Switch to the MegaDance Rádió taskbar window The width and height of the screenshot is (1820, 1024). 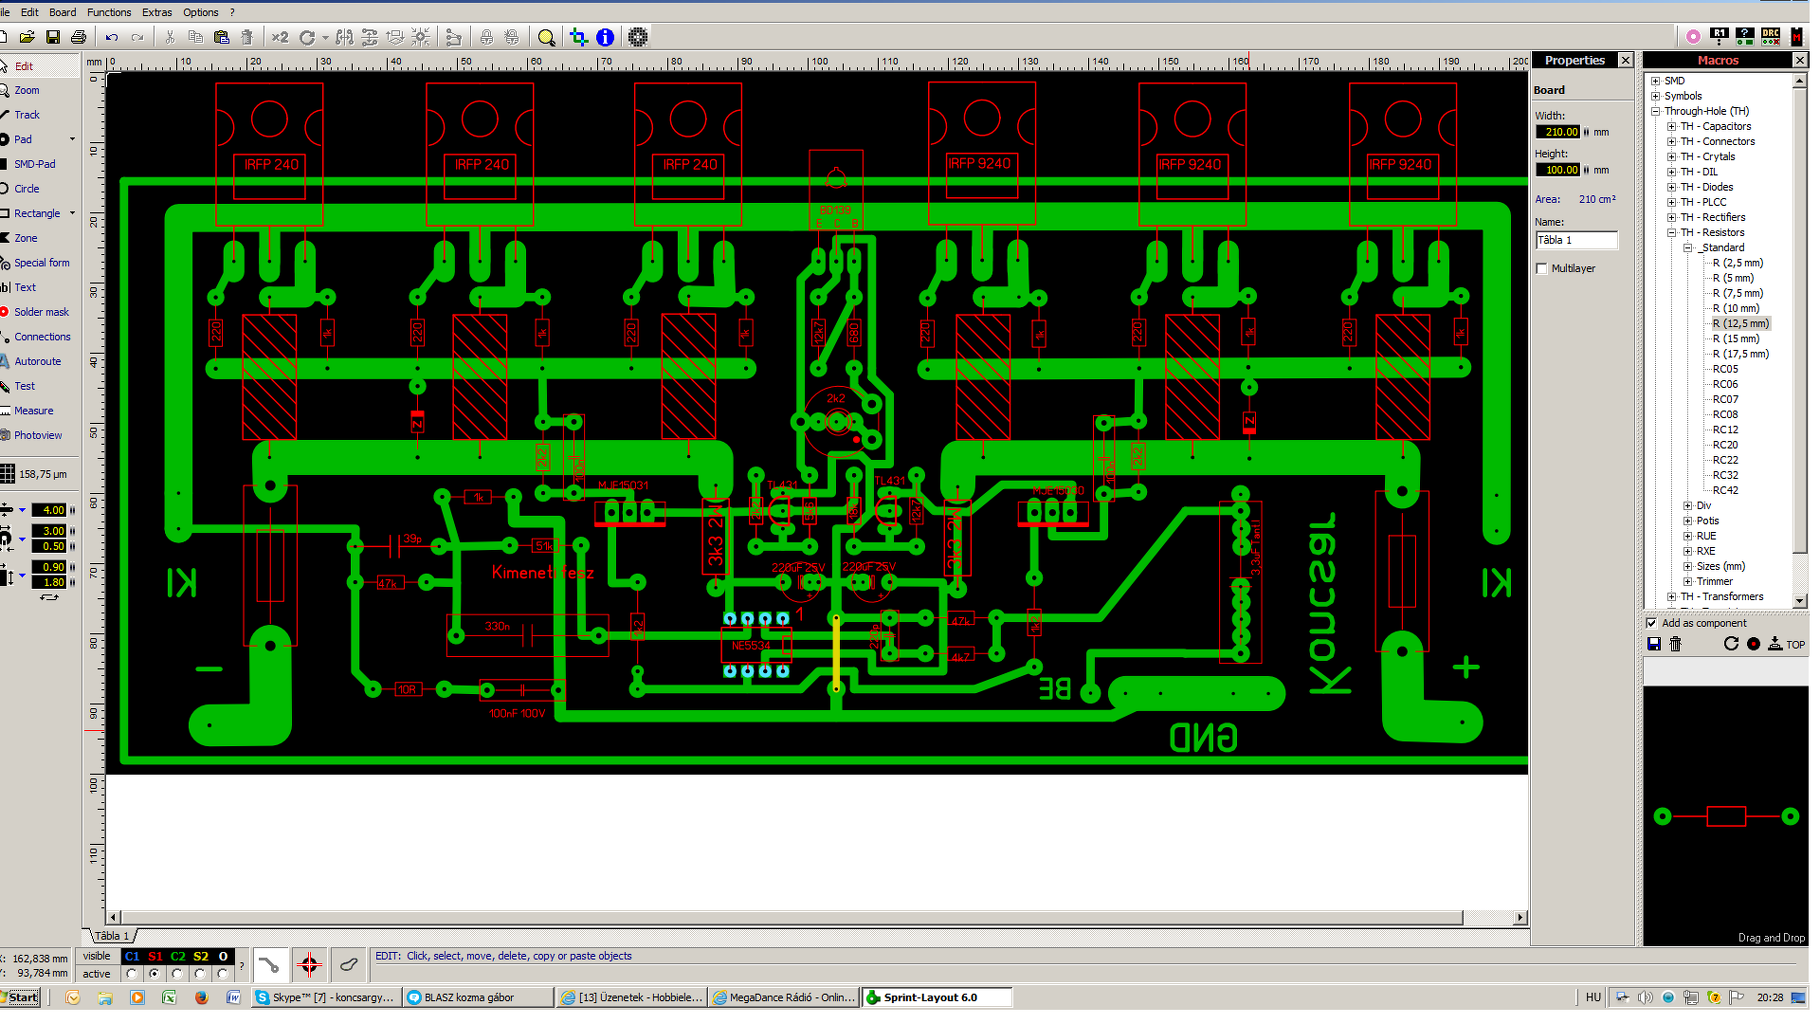(x=784, y=998)
